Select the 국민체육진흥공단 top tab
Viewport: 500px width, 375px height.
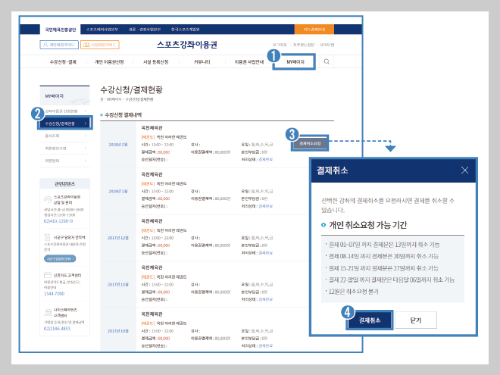(x=60, y=30)
